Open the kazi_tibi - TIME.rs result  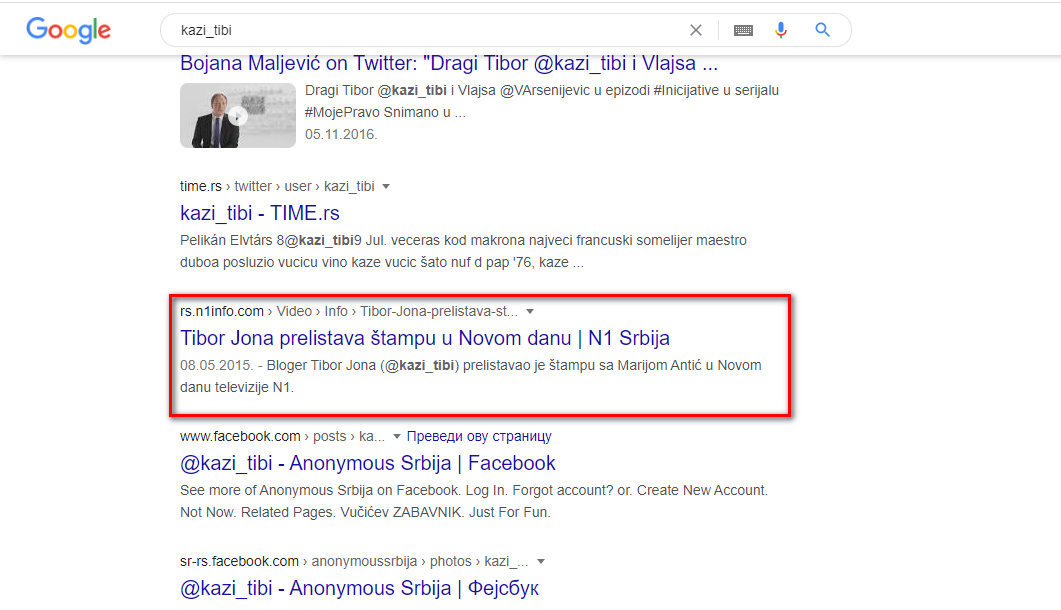click(260, 213)
